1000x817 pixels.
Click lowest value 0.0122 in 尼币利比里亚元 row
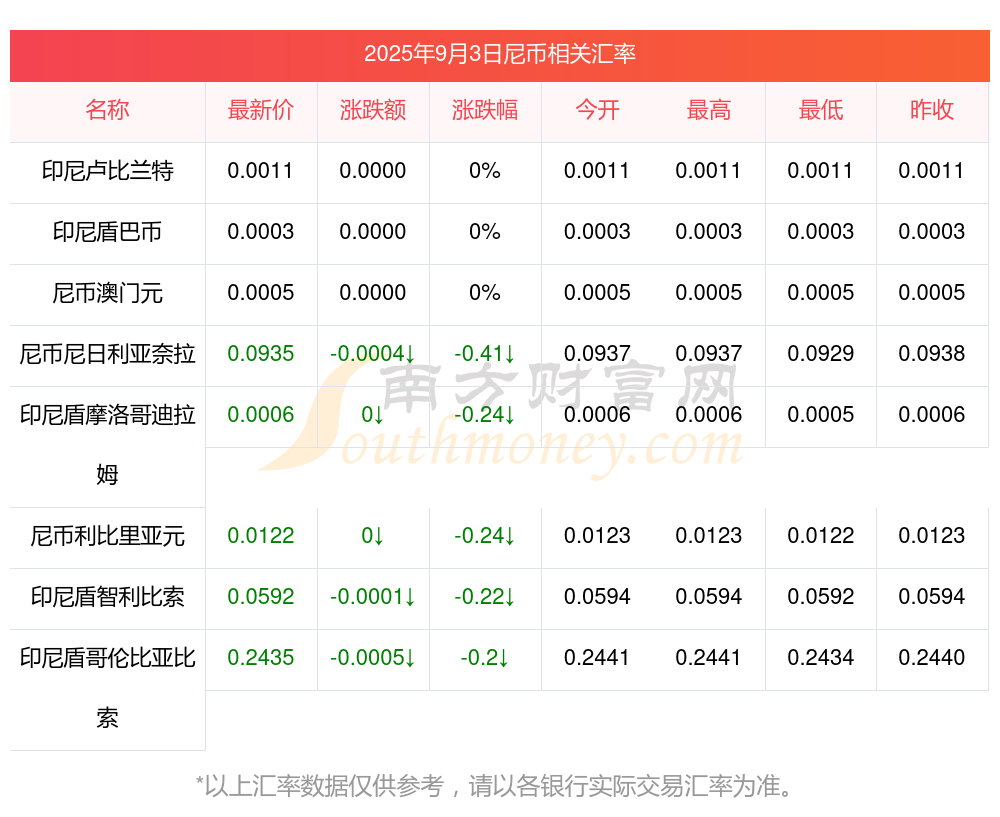point(821,536)
